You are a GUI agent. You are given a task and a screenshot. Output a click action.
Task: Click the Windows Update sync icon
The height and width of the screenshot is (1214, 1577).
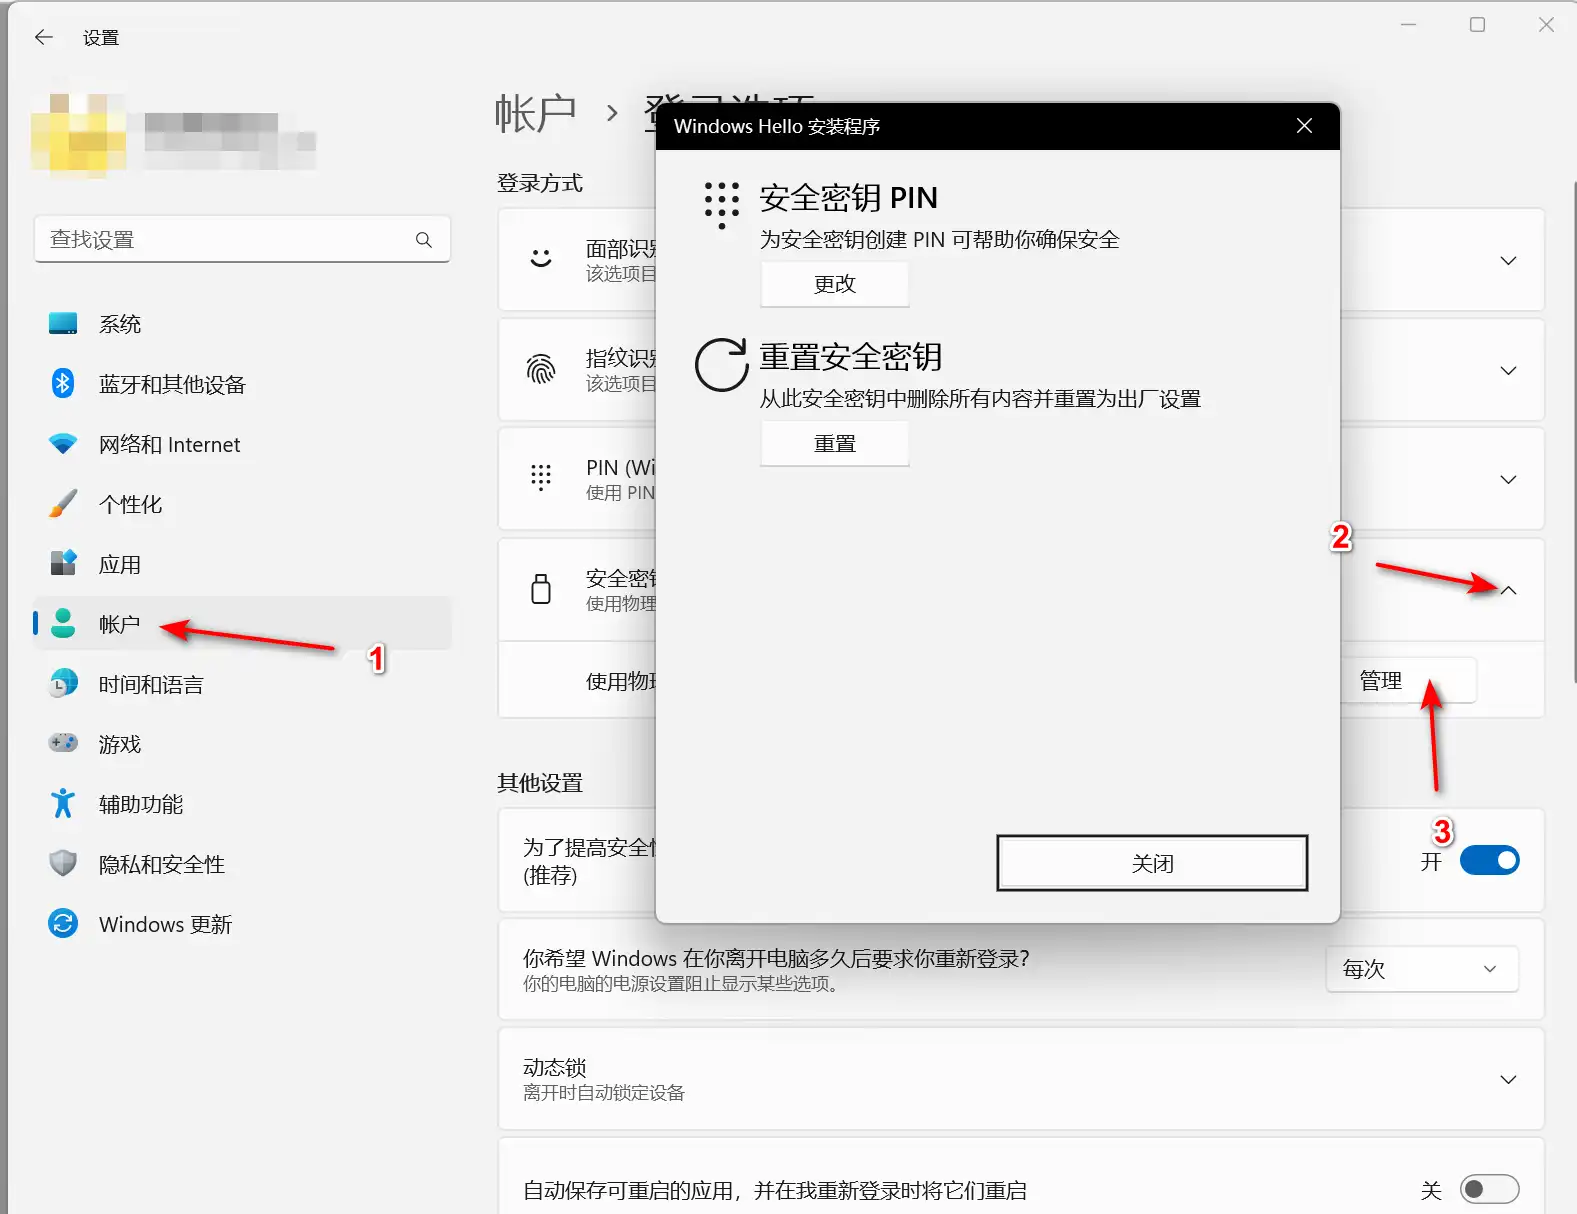[63, 923]
